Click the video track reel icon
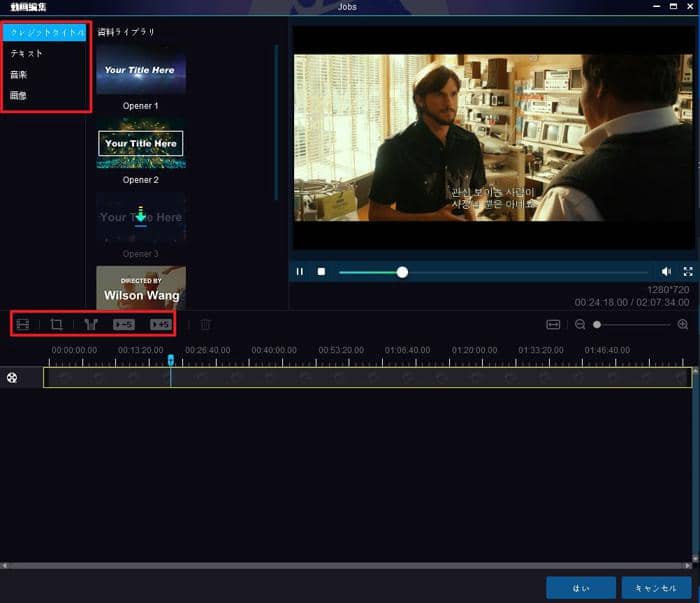Screen dimensions: 700x603 (12, 378)
